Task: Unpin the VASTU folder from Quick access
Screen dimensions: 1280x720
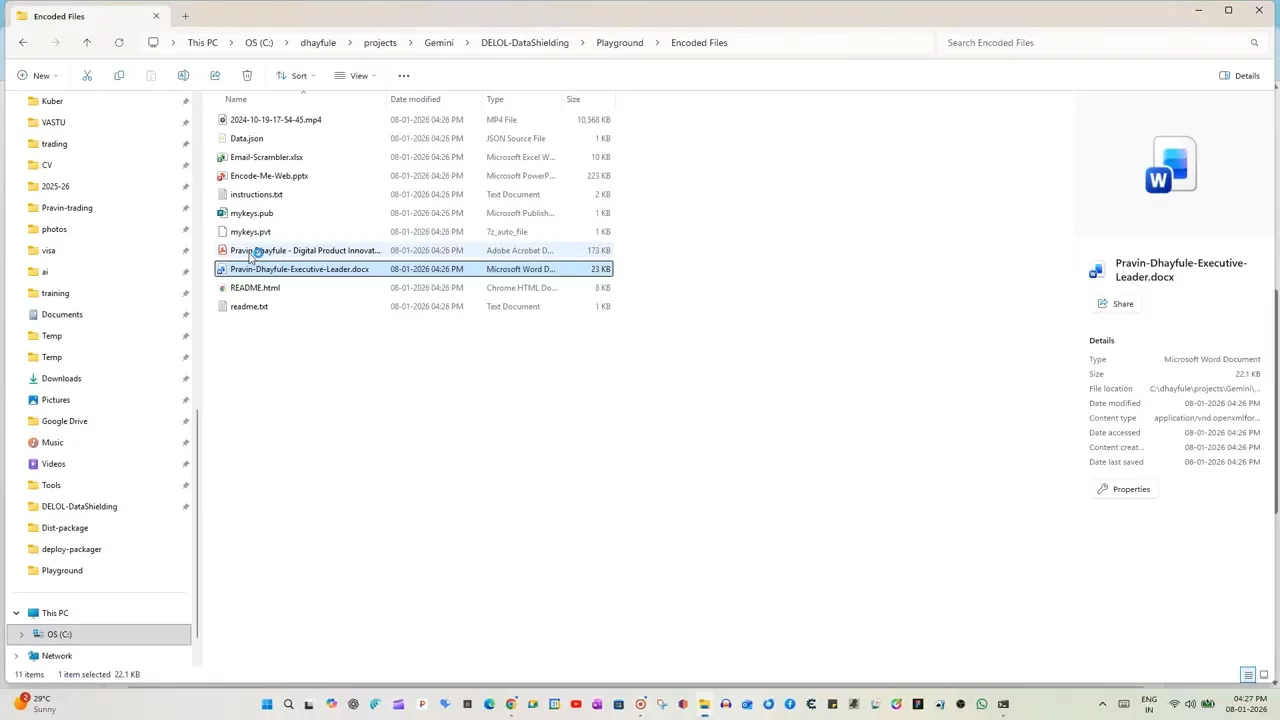Action: (185, 123)
